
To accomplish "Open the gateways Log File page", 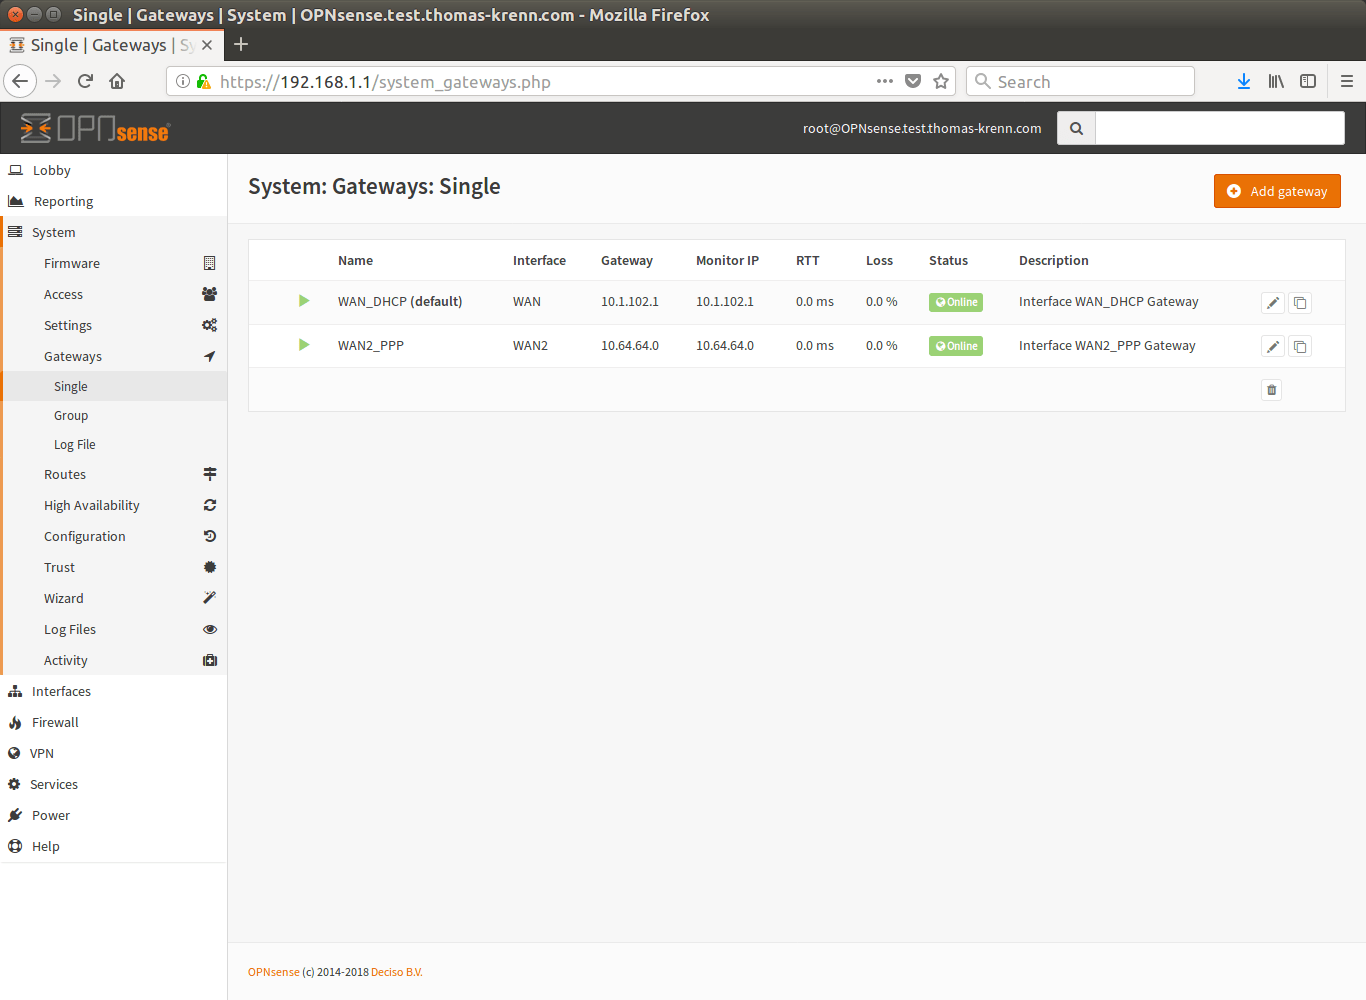I will click(x=75, y=444).
